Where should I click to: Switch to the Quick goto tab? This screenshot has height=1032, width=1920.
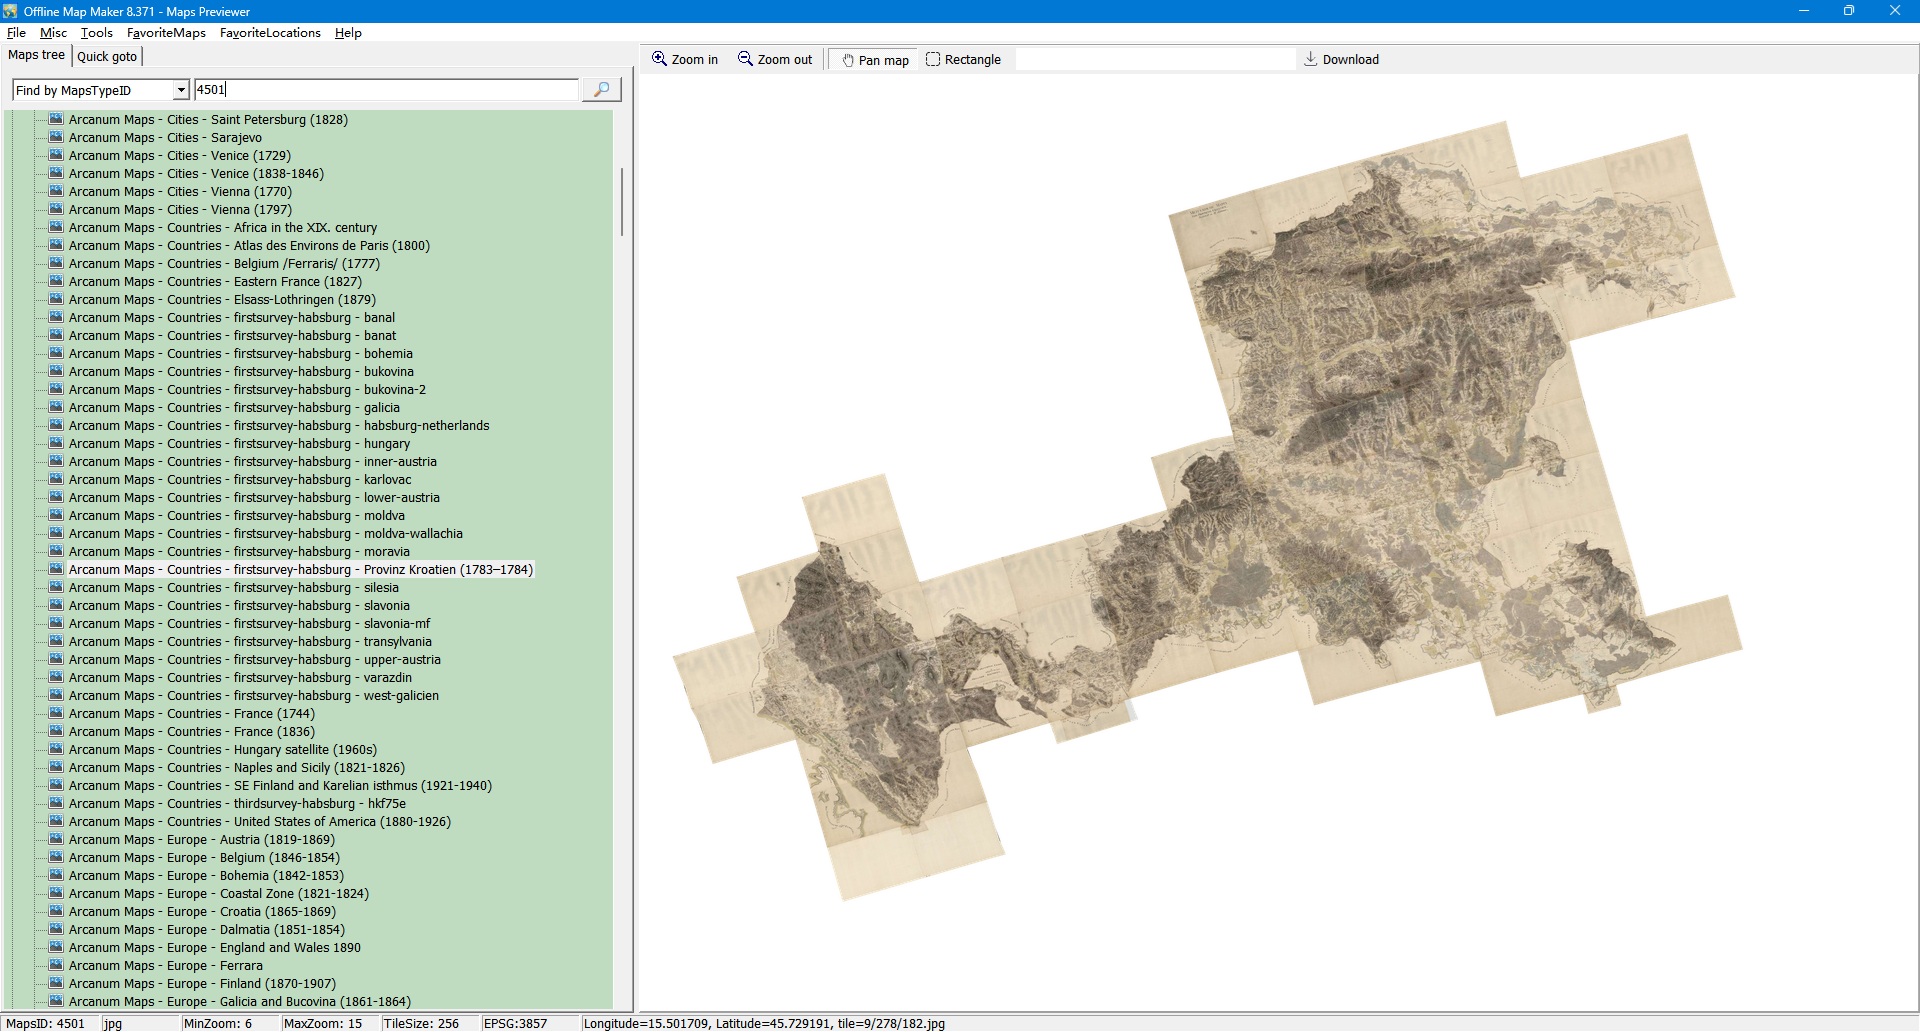107,57
